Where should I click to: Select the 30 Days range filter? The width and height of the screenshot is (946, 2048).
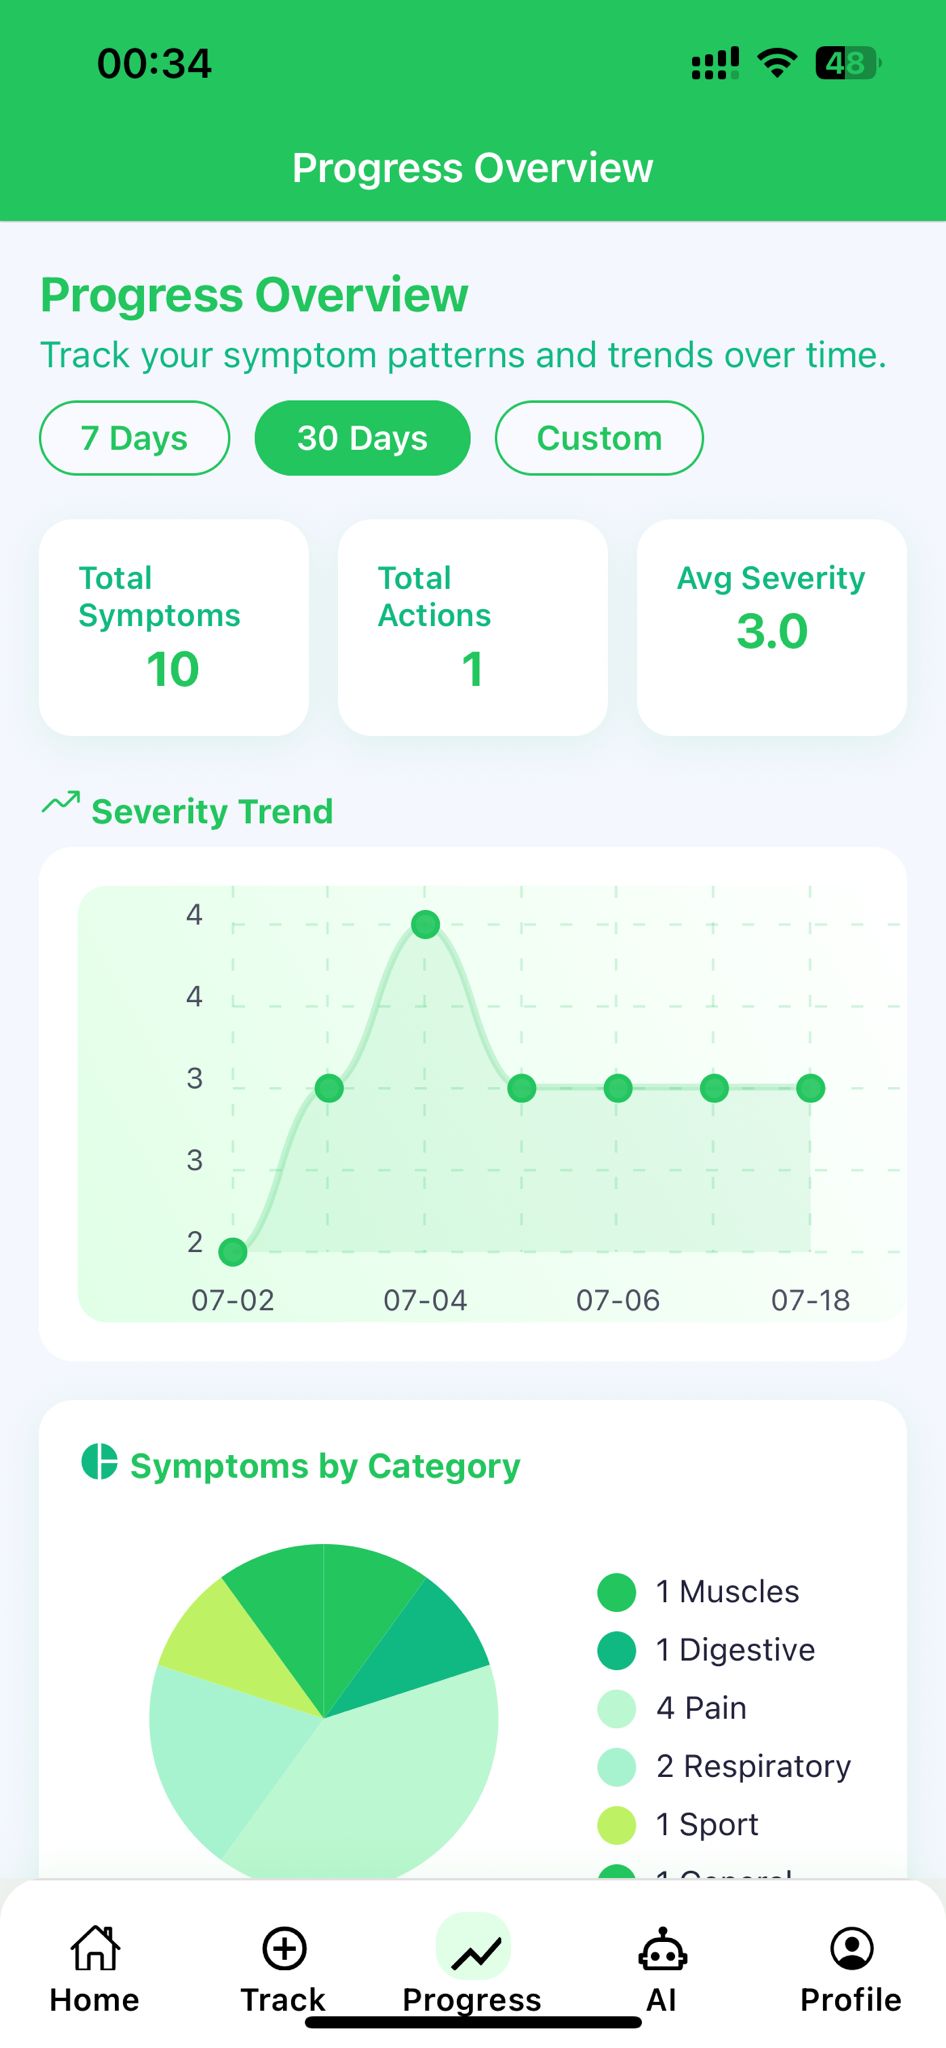tap(362, 438)
